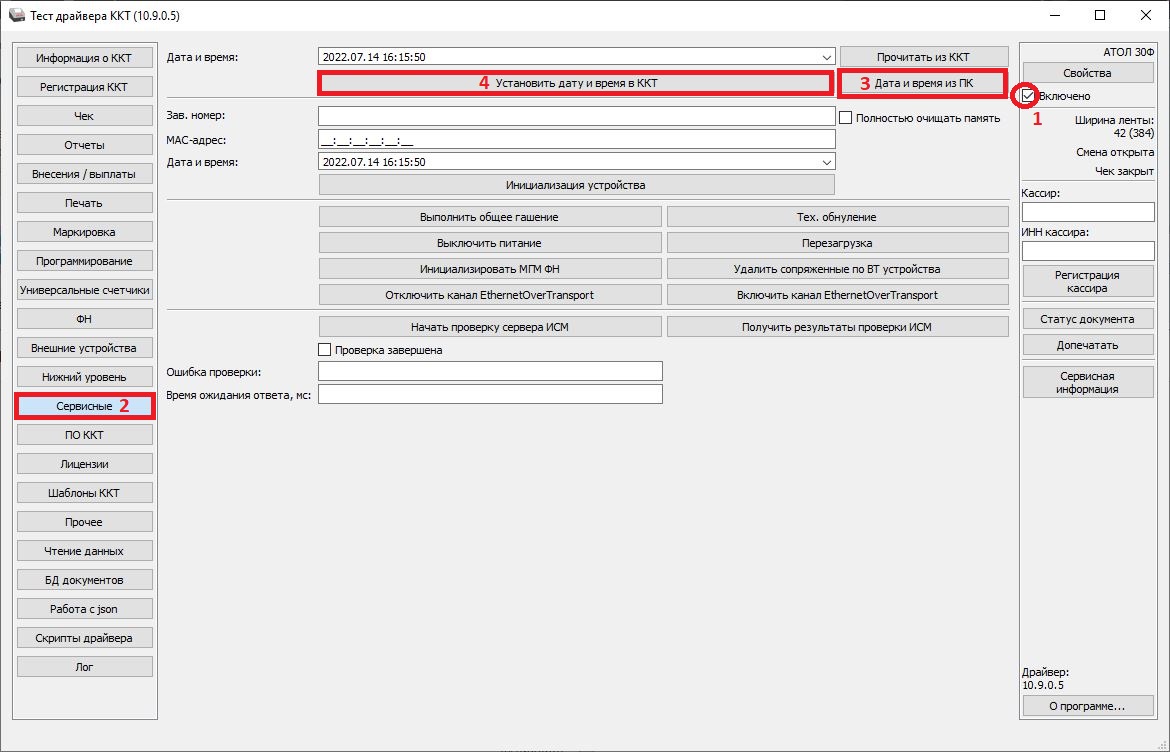This screenshot has width=1170, height=752.
Task: Click the 'МАС-адрес' input field
Action: coord(576,139)
